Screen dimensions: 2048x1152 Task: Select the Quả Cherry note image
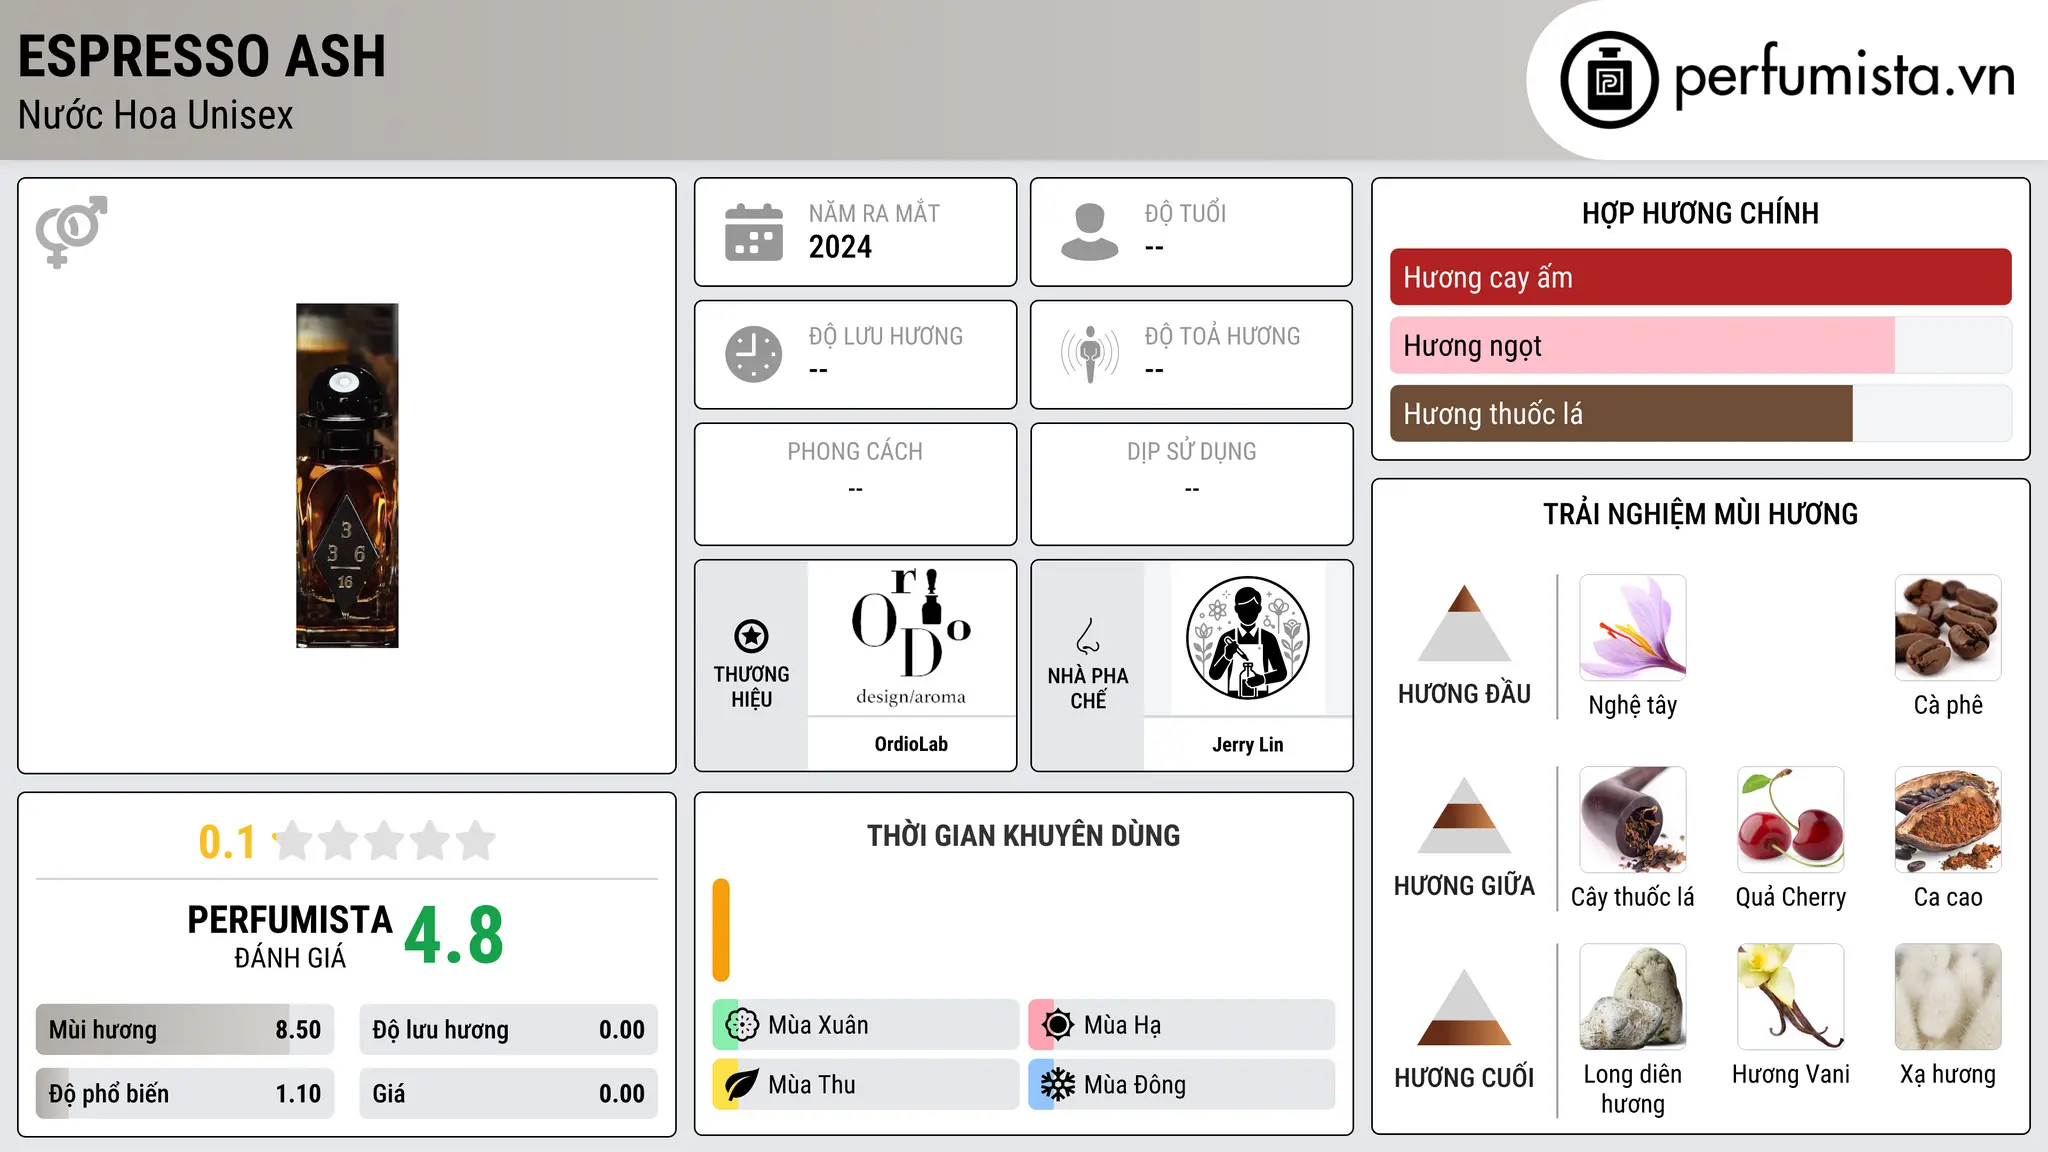pos(1791,820)
